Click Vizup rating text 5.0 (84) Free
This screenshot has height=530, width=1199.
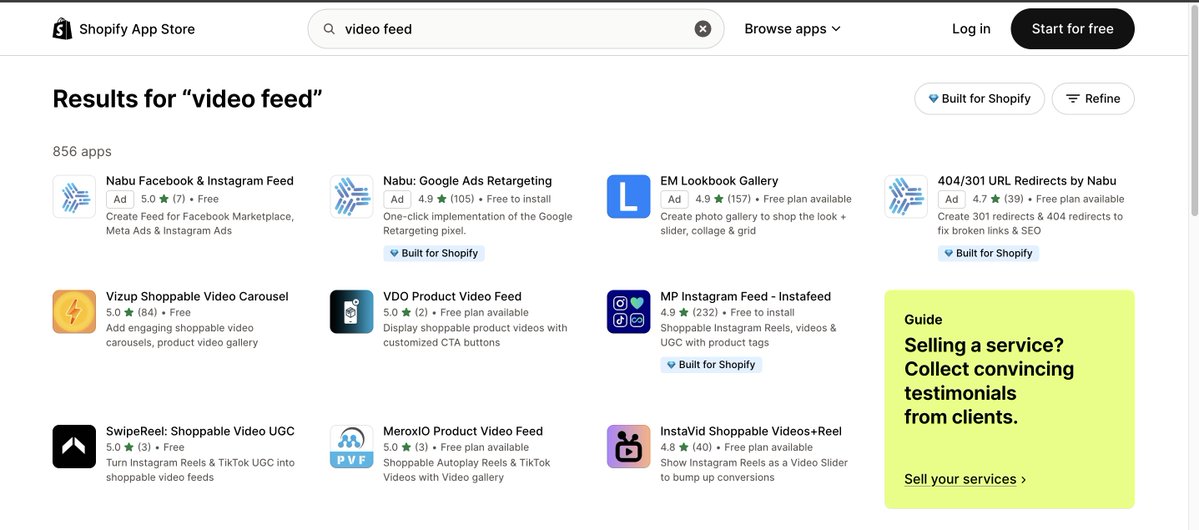tap(148, 312)
